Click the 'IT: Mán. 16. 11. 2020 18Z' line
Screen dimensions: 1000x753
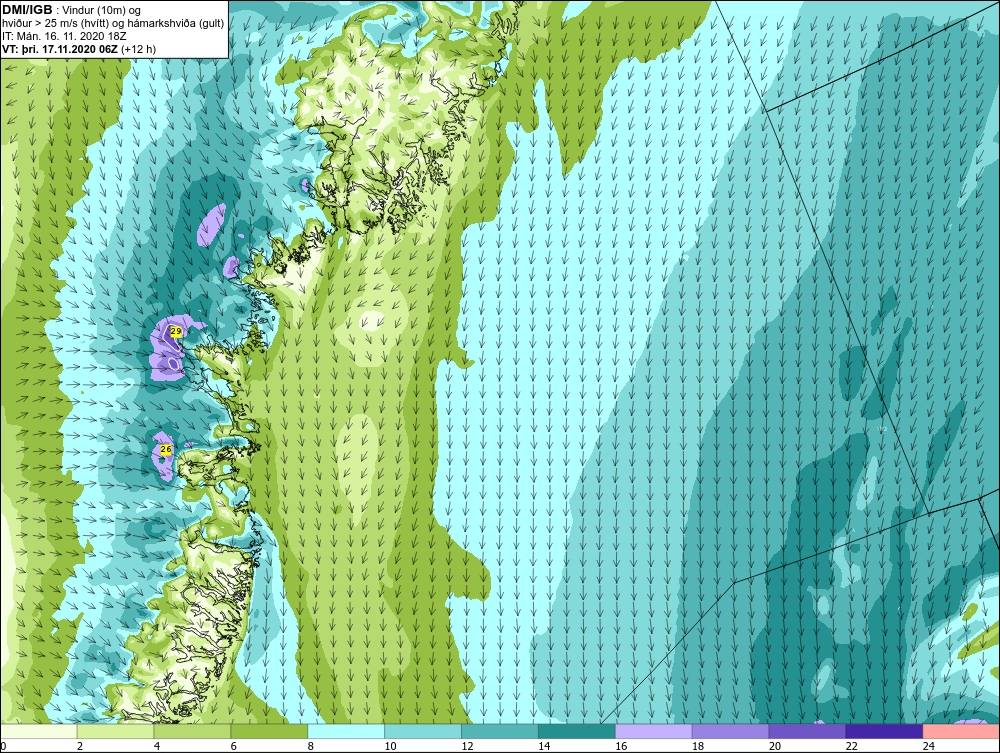coord(64,36)
